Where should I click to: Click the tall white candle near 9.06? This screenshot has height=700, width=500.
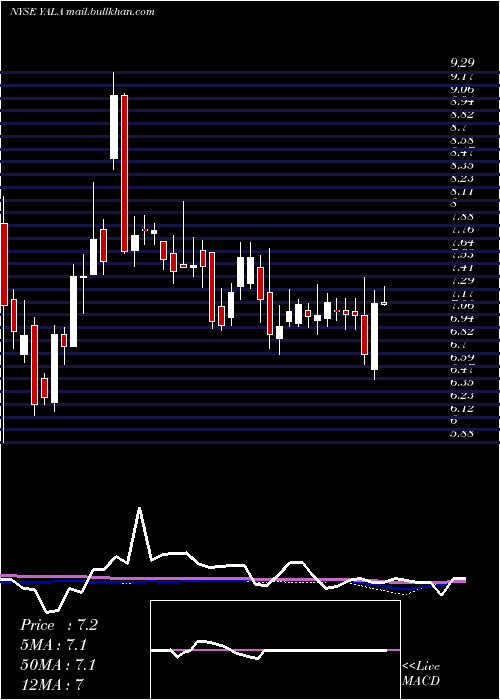(x=114, y=127)
